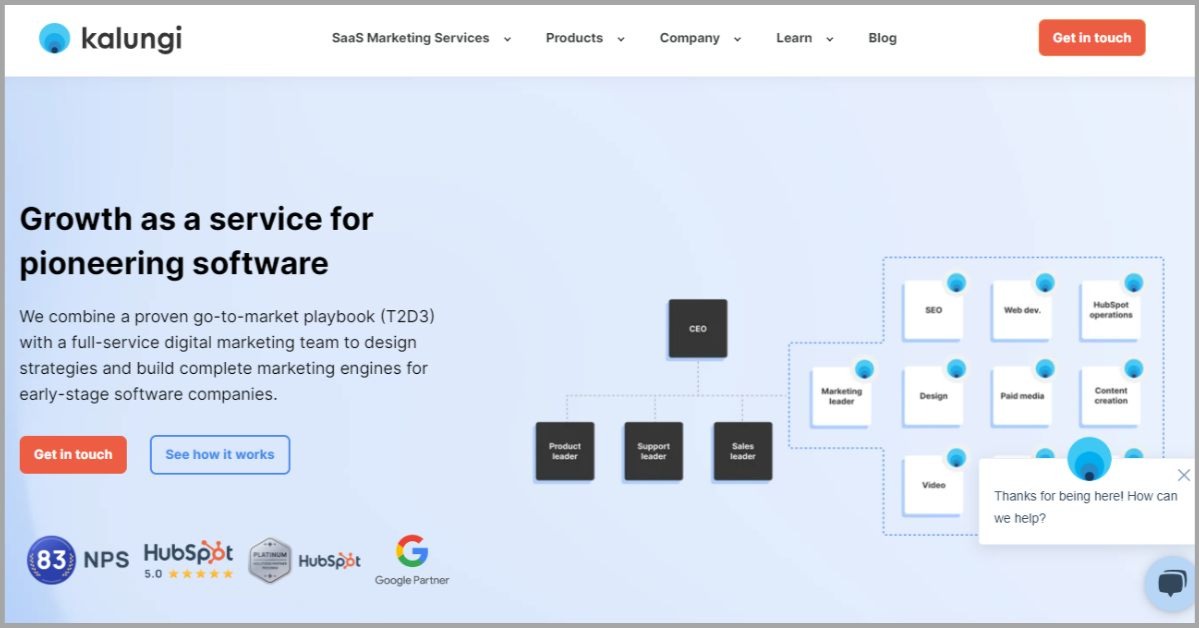Image resolution: width=1199 pixels, height=628 pixels.
Task: Open the Learn menu
Action: pos(794,38)
